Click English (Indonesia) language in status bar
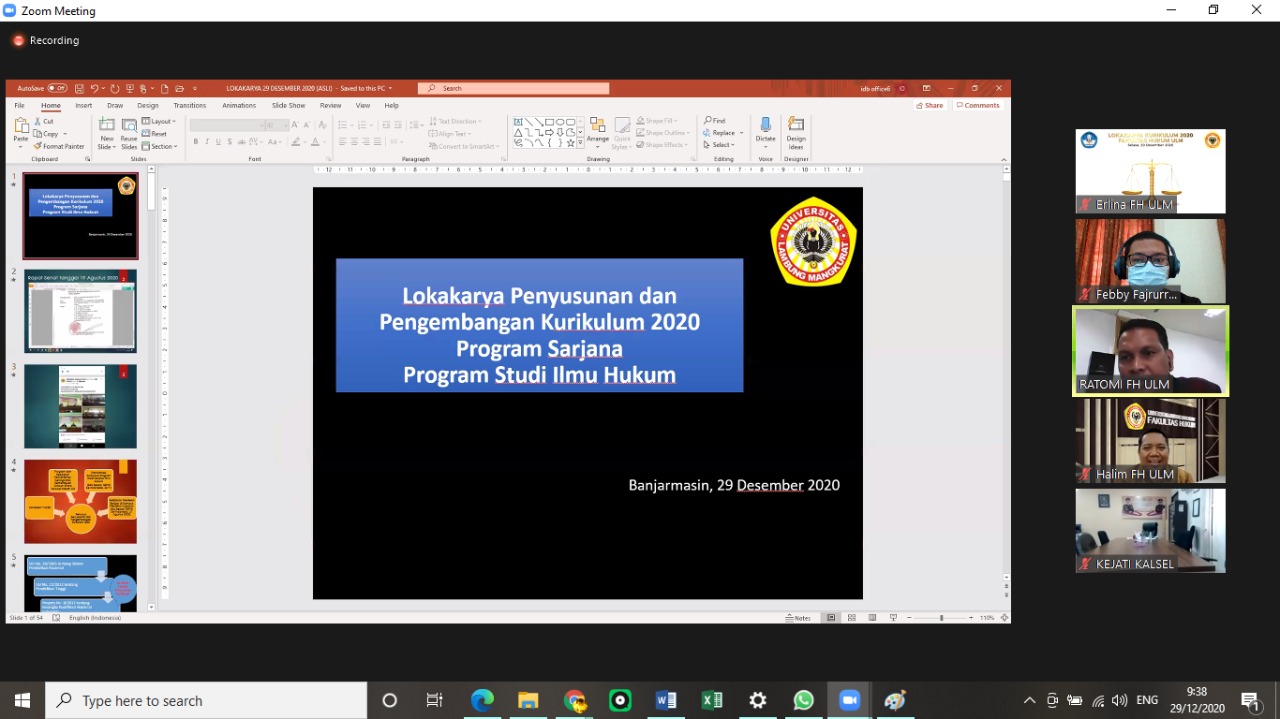 [94, 618]
